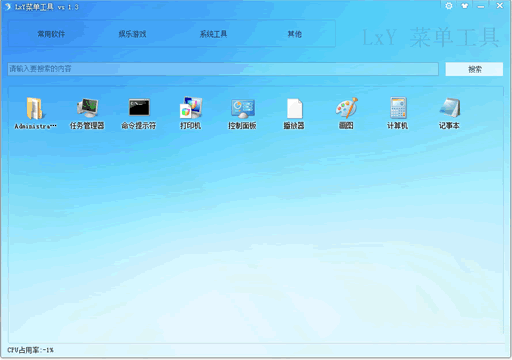Minimize the LxY菜单工具 window
The width and height of the screenshot is (512, 360).
click(481, 6)
